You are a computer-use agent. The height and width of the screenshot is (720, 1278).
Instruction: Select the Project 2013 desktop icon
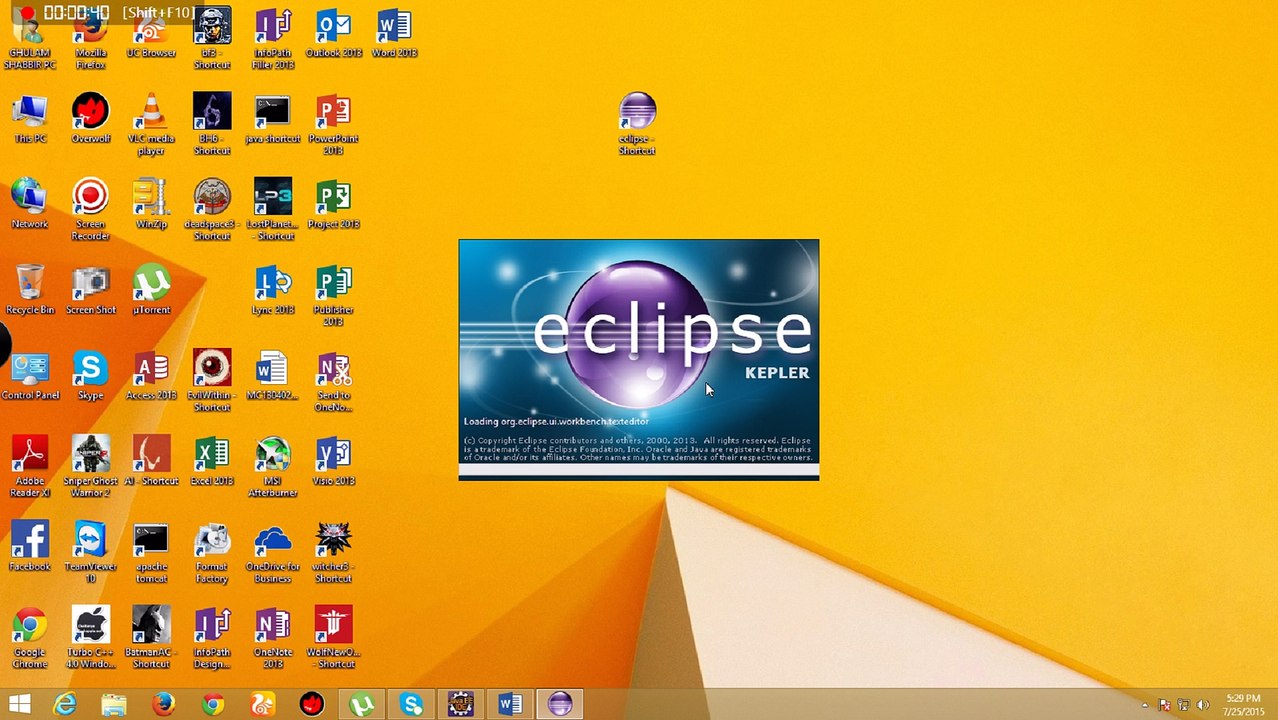point(333,204)
